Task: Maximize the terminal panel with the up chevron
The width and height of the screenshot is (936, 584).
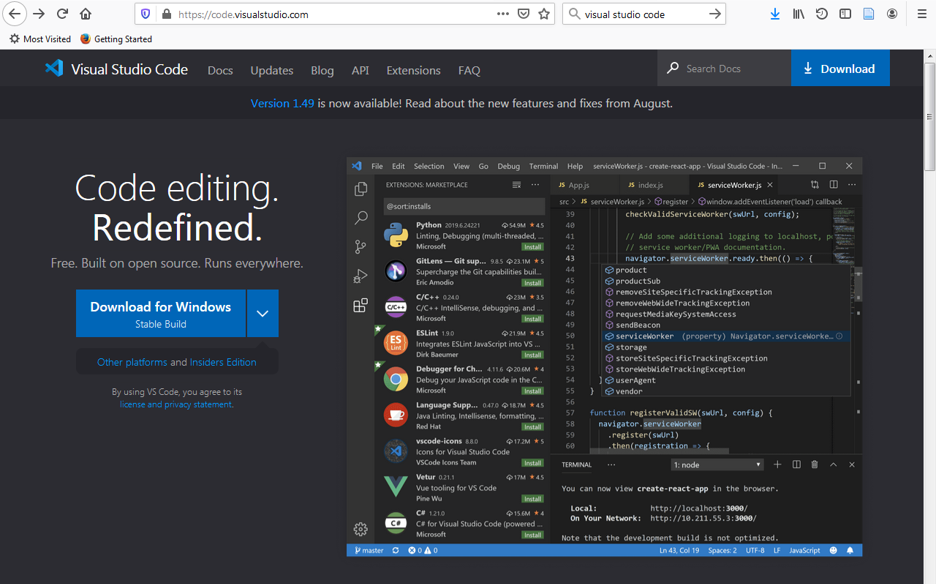Action: point(833,465)
